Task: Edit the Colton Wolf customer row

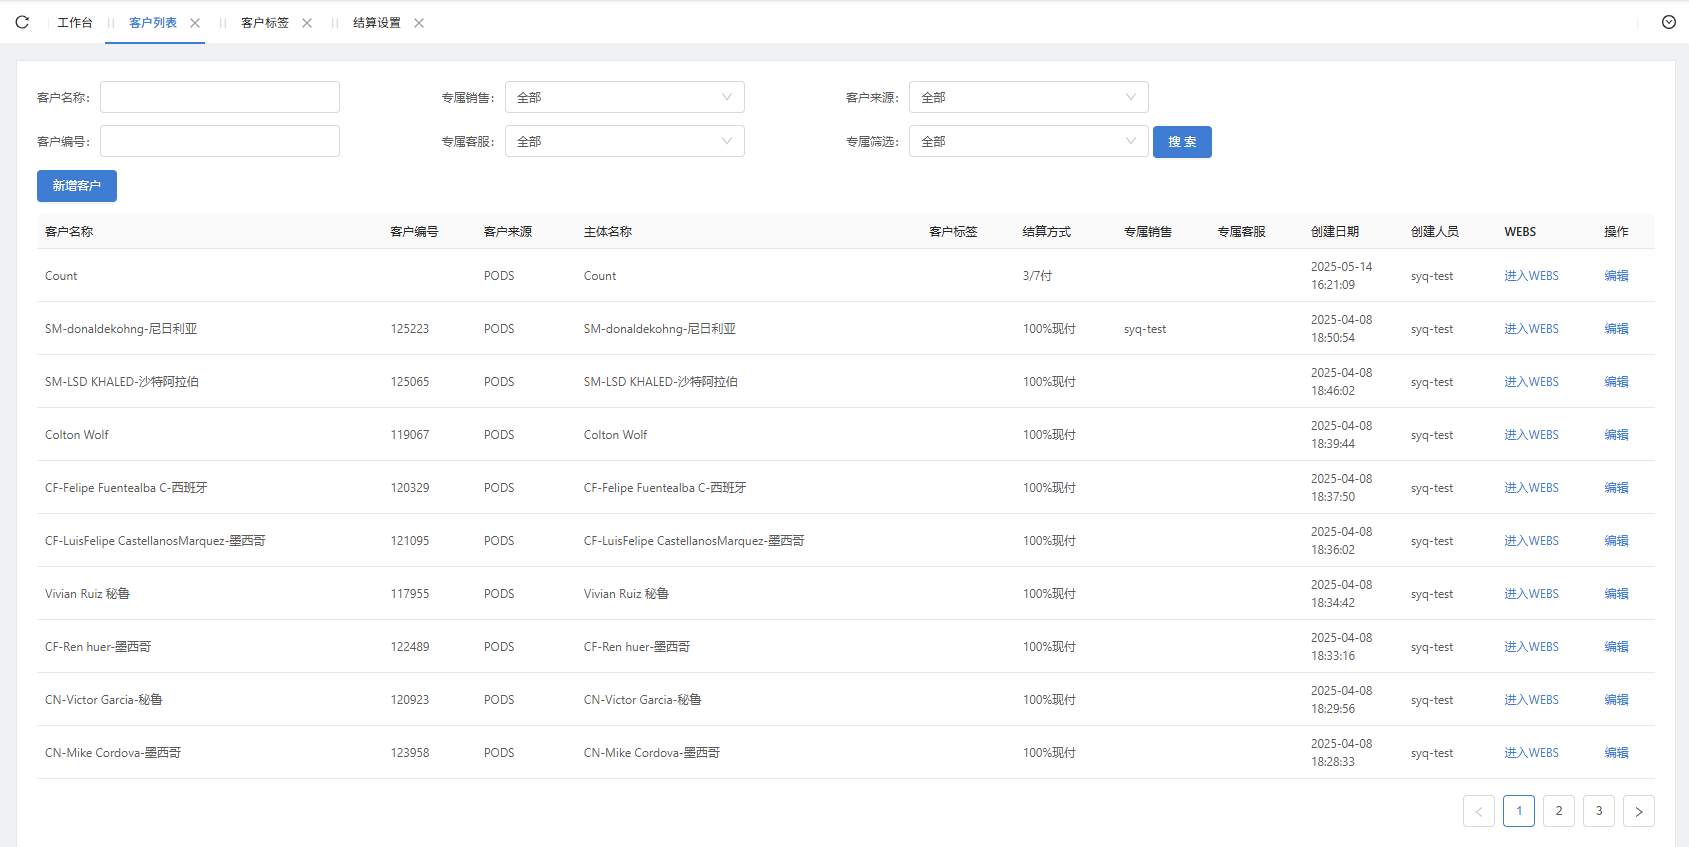Action: click(x=1616, y=435)
